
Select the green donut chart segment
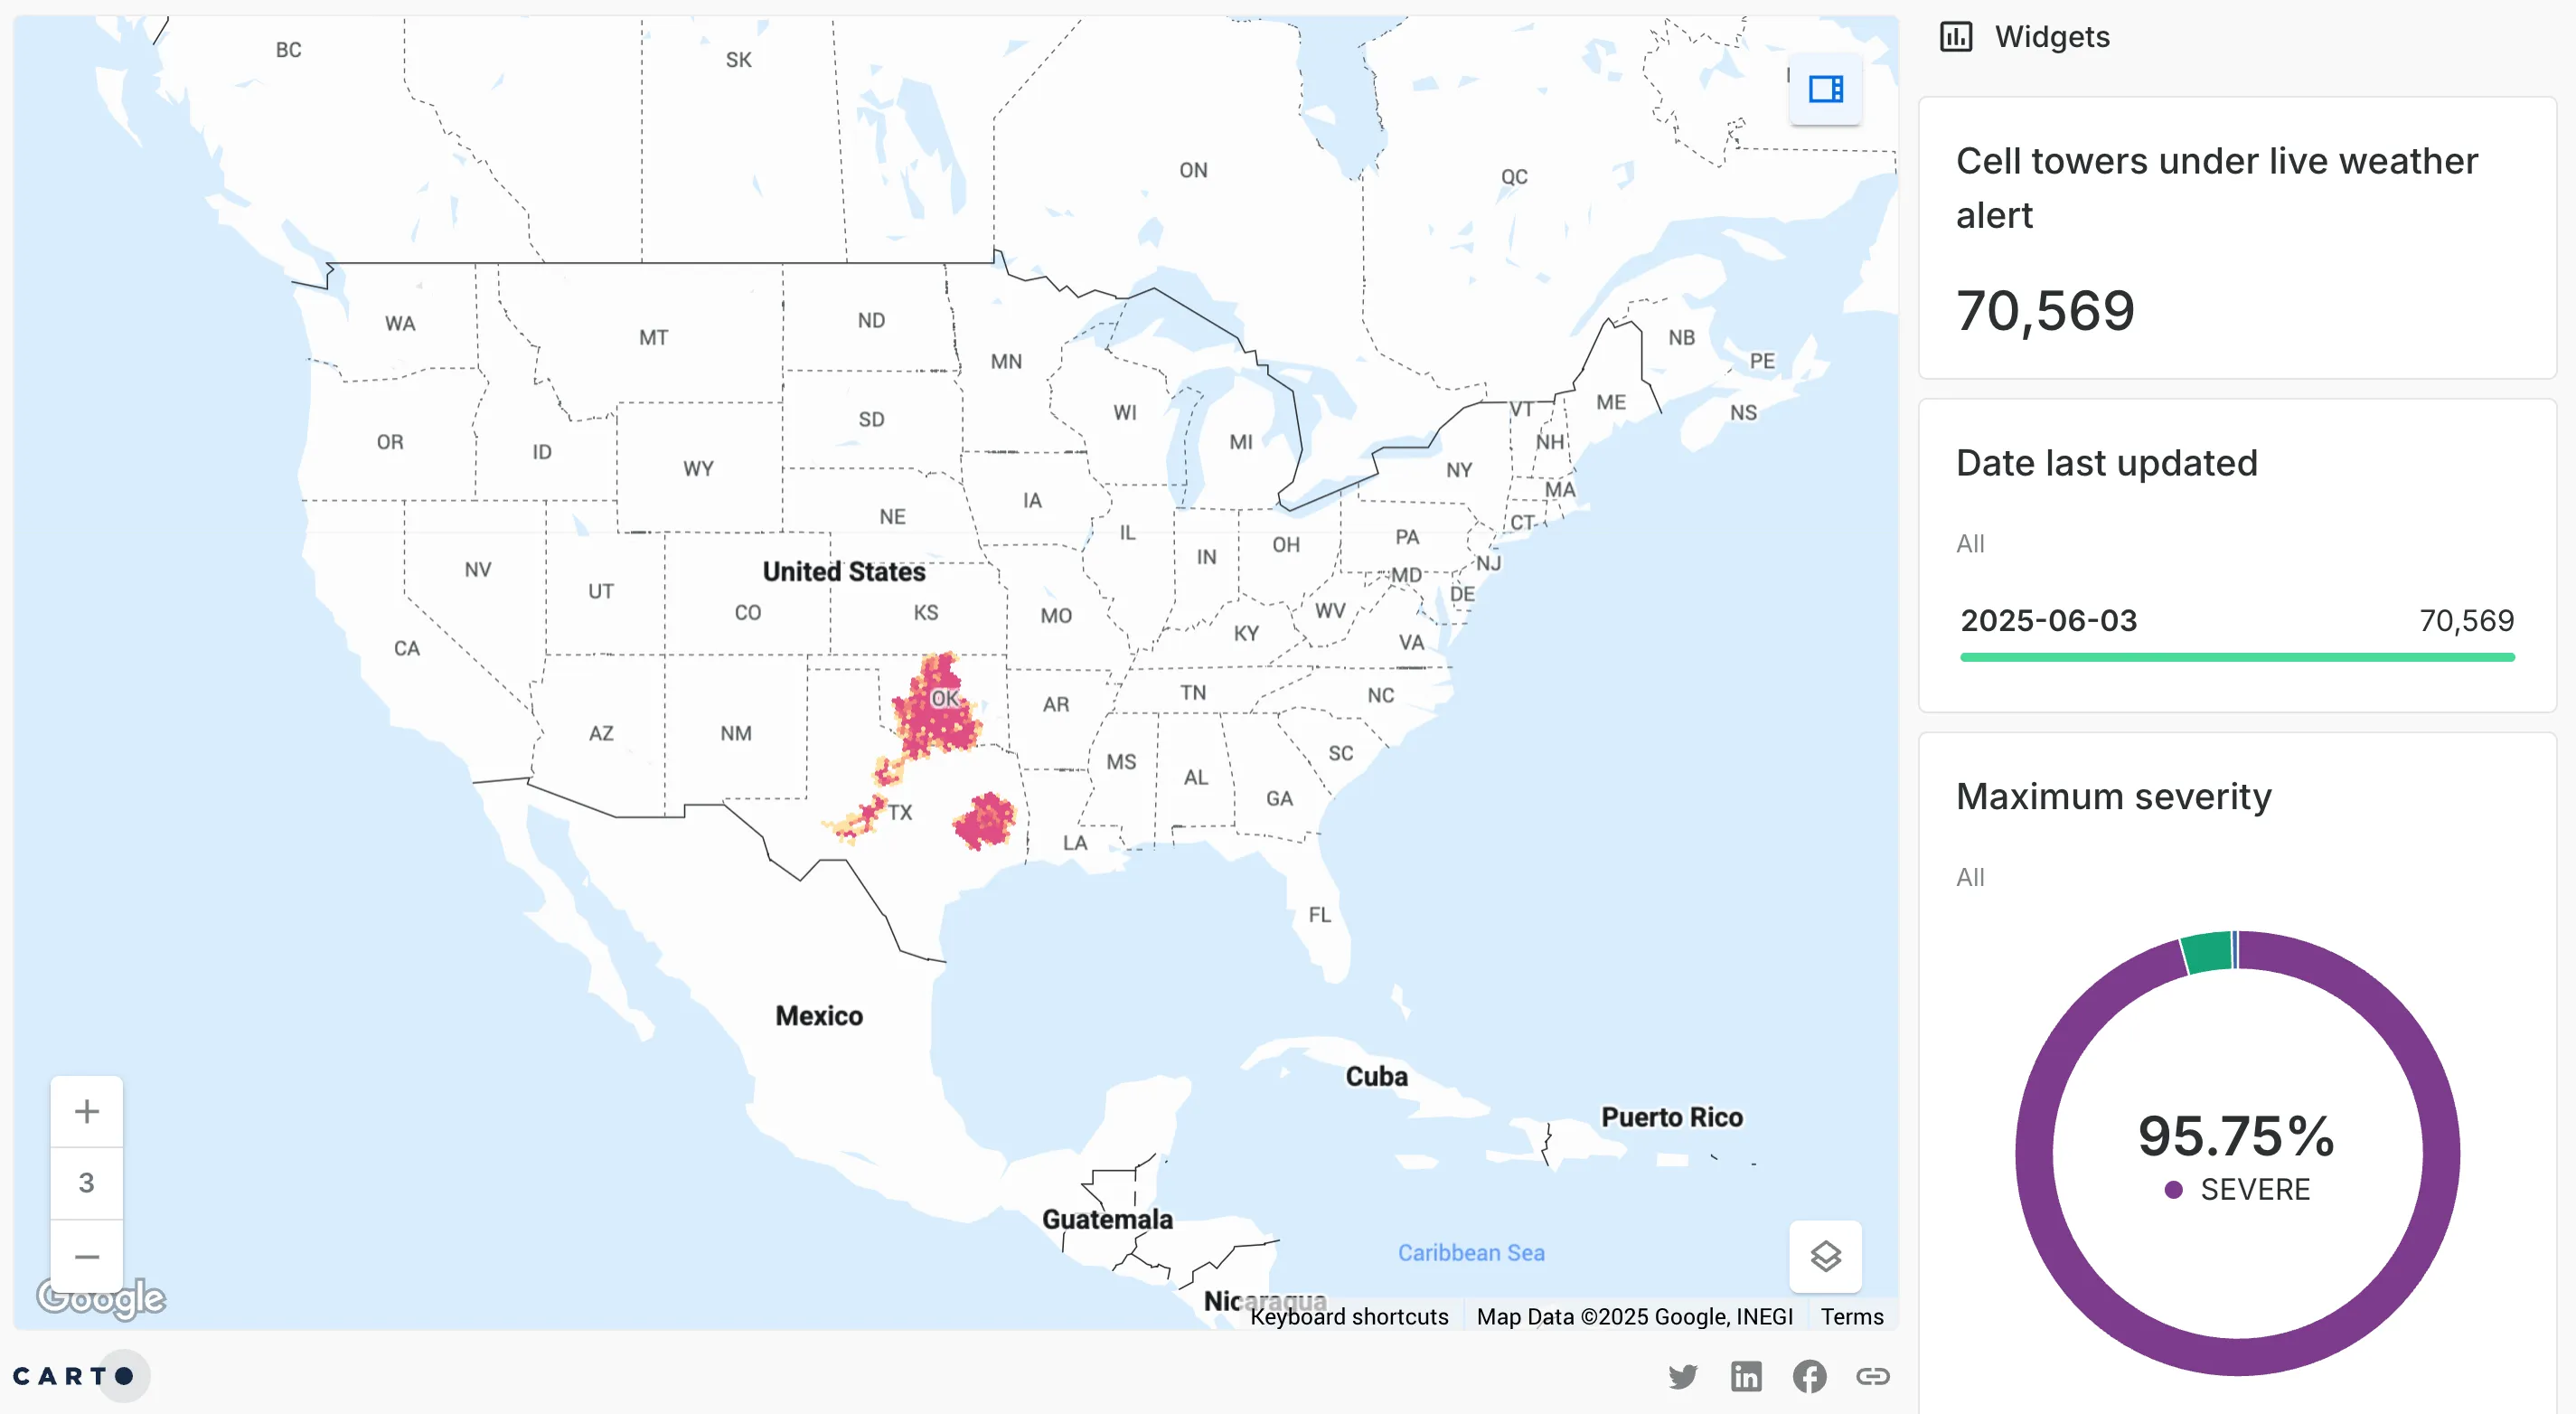2207,951
